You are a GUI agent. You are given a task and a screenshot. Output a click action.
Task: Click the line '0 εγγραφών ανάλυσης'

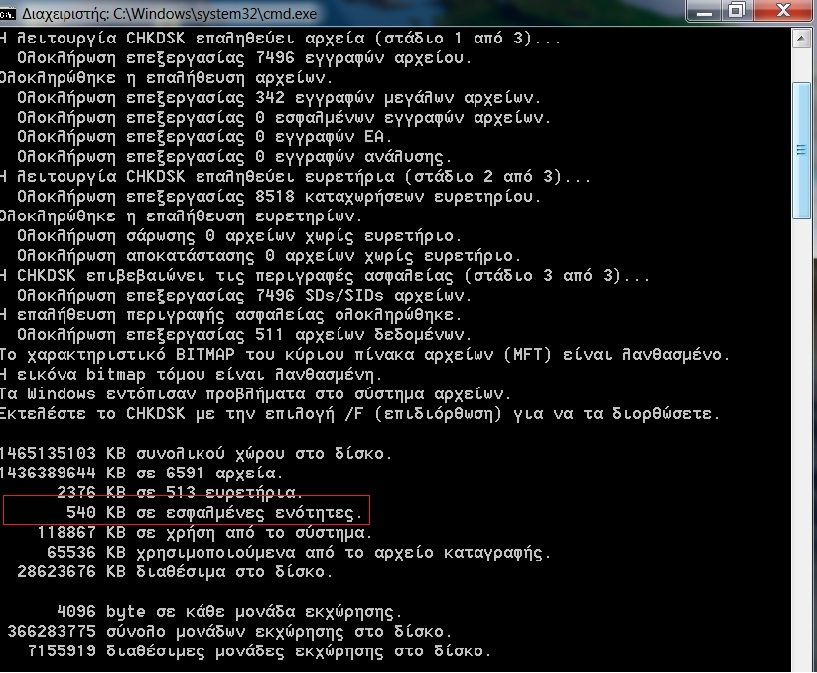pos(234,157)
